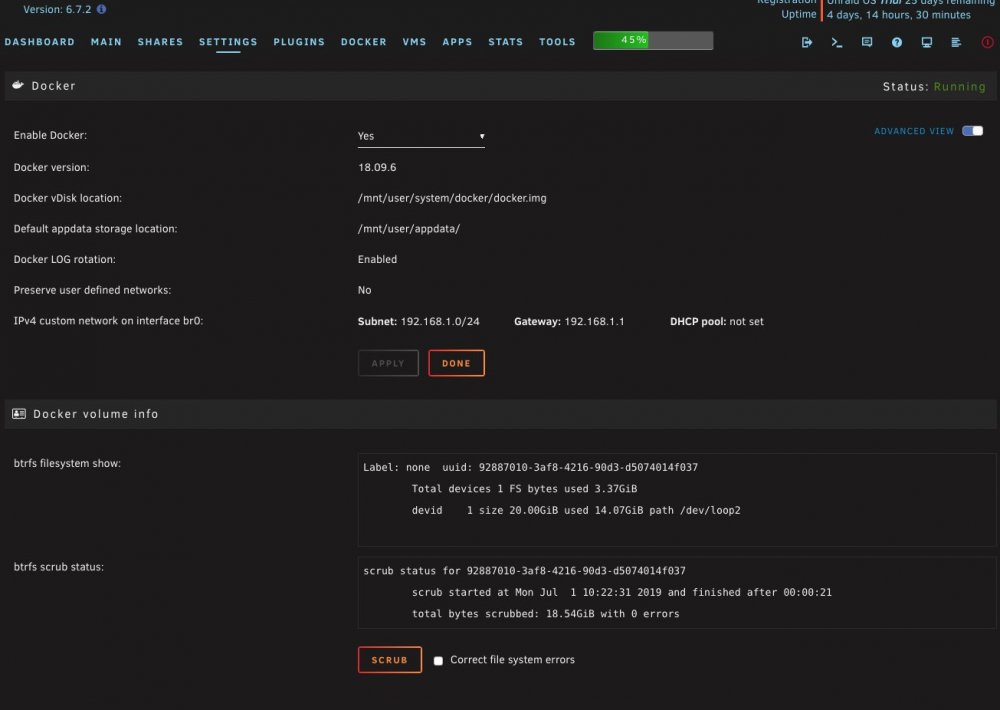Screen dimensions: 1000x710
Task: Open the VMs tab
Action: (x=414, y=42)
